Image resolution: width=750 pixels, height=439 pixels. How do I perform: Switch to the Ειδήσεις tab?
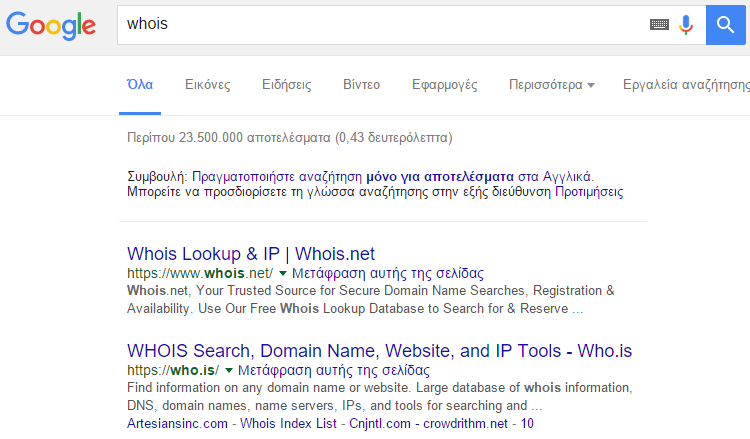click(287, 85)
